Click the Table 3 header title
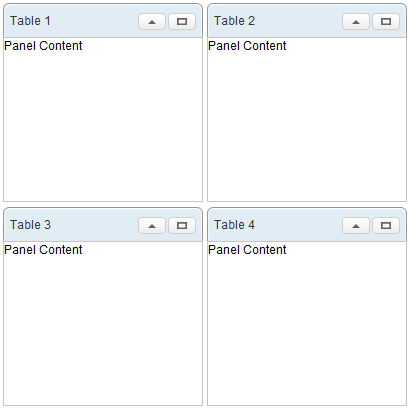The height and width of the screenshot is (409, 410). (30, 225)
